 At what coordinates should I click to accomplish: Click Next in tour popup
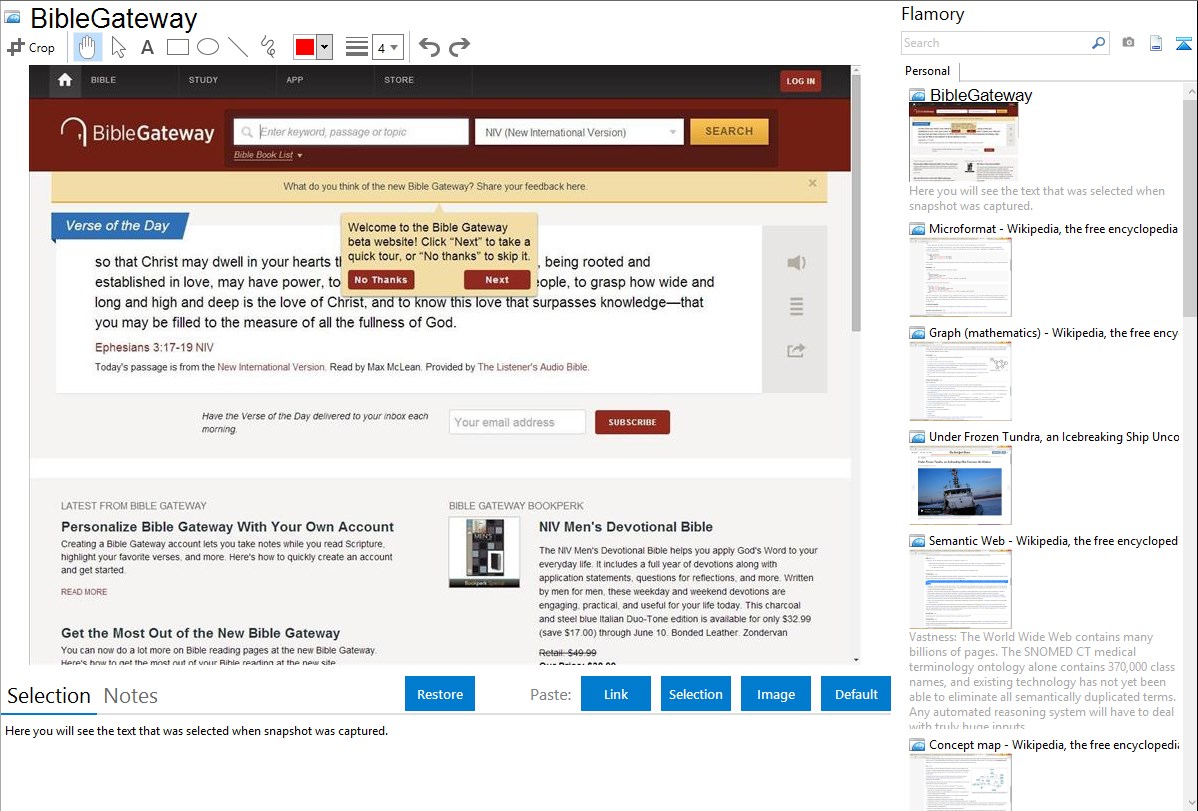(497, 280)
